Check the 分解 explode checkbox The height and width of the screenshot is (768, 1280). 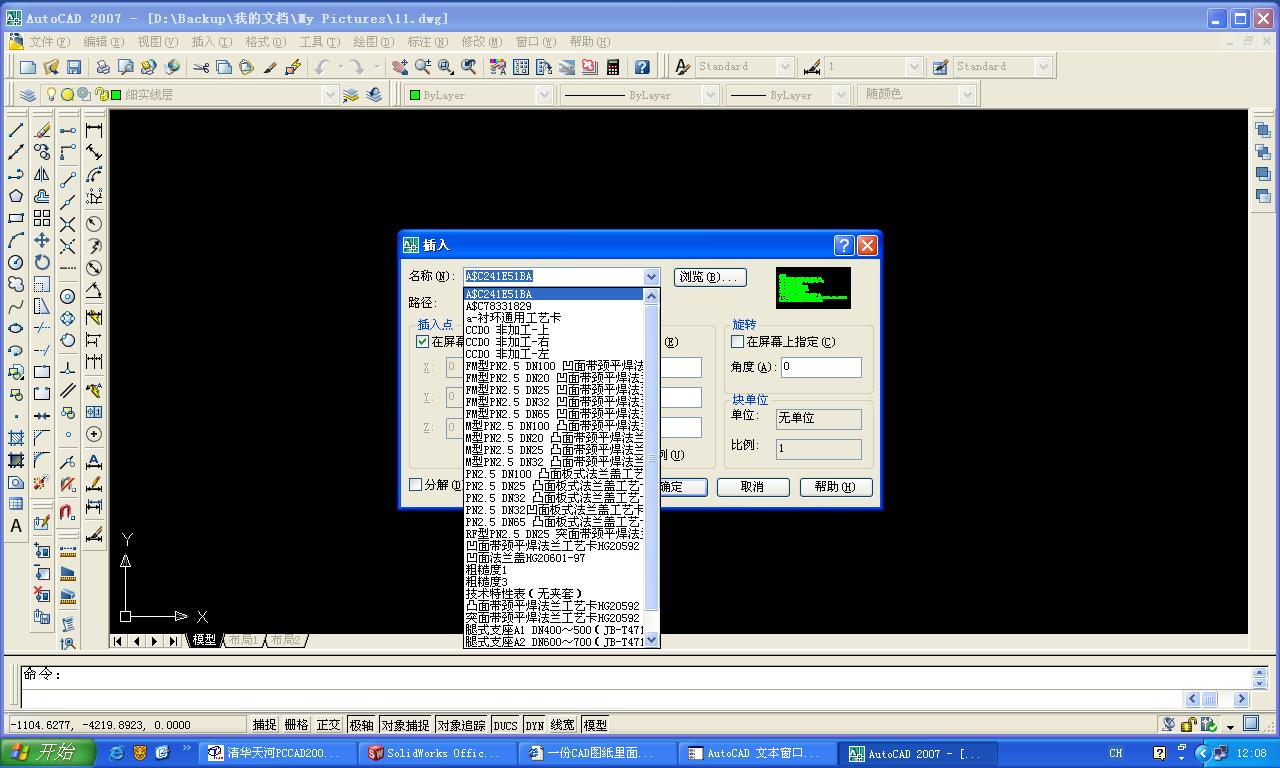(416, 485)
